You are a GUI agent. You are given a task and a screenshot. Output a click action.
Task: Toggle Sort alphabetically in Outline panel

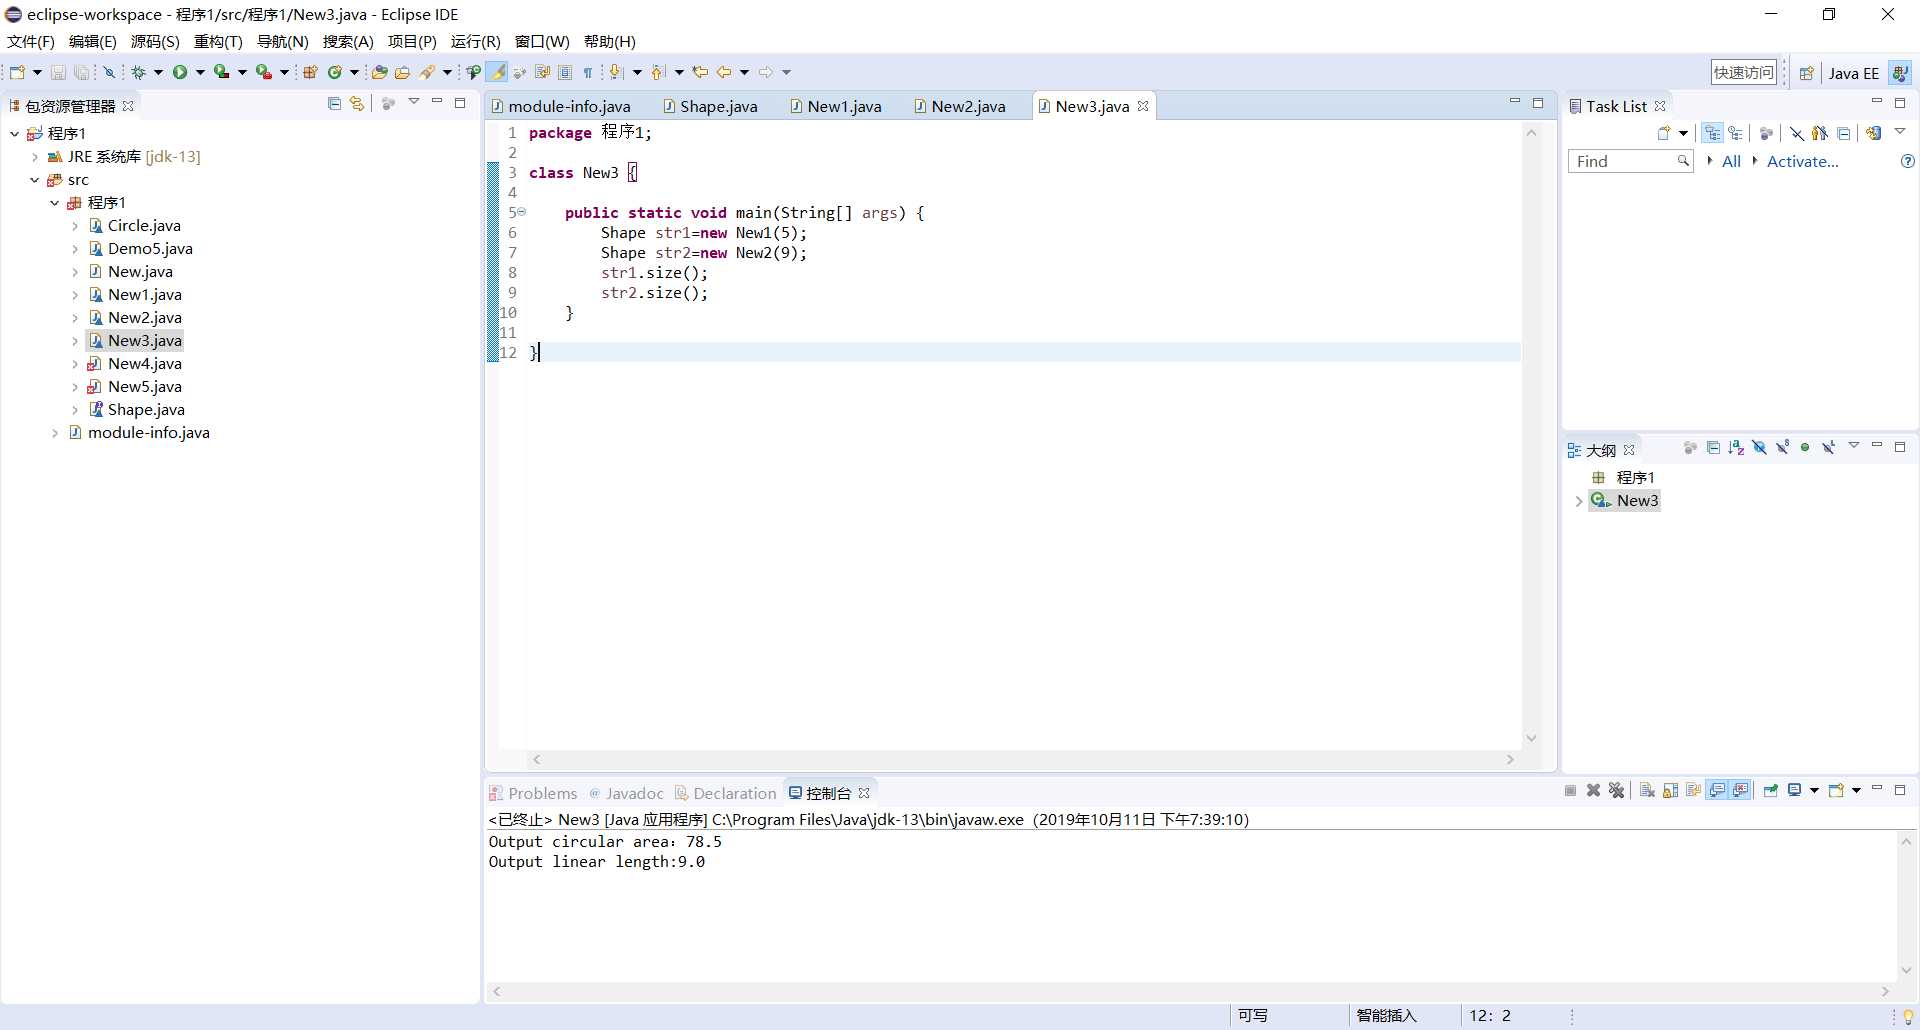point(1736,448)
